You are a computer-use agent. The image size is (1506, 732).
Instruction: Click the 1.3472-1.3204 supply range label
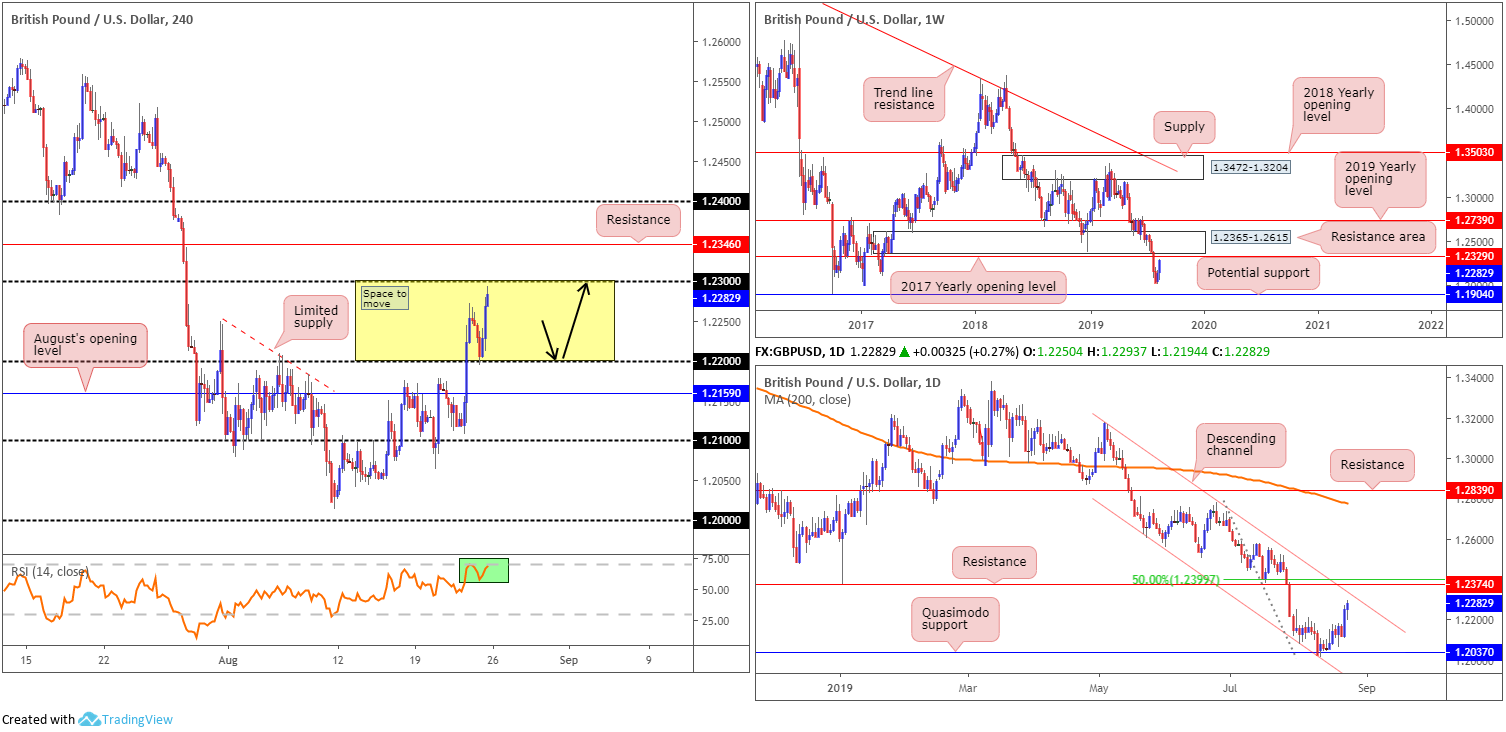(1249, 168)
